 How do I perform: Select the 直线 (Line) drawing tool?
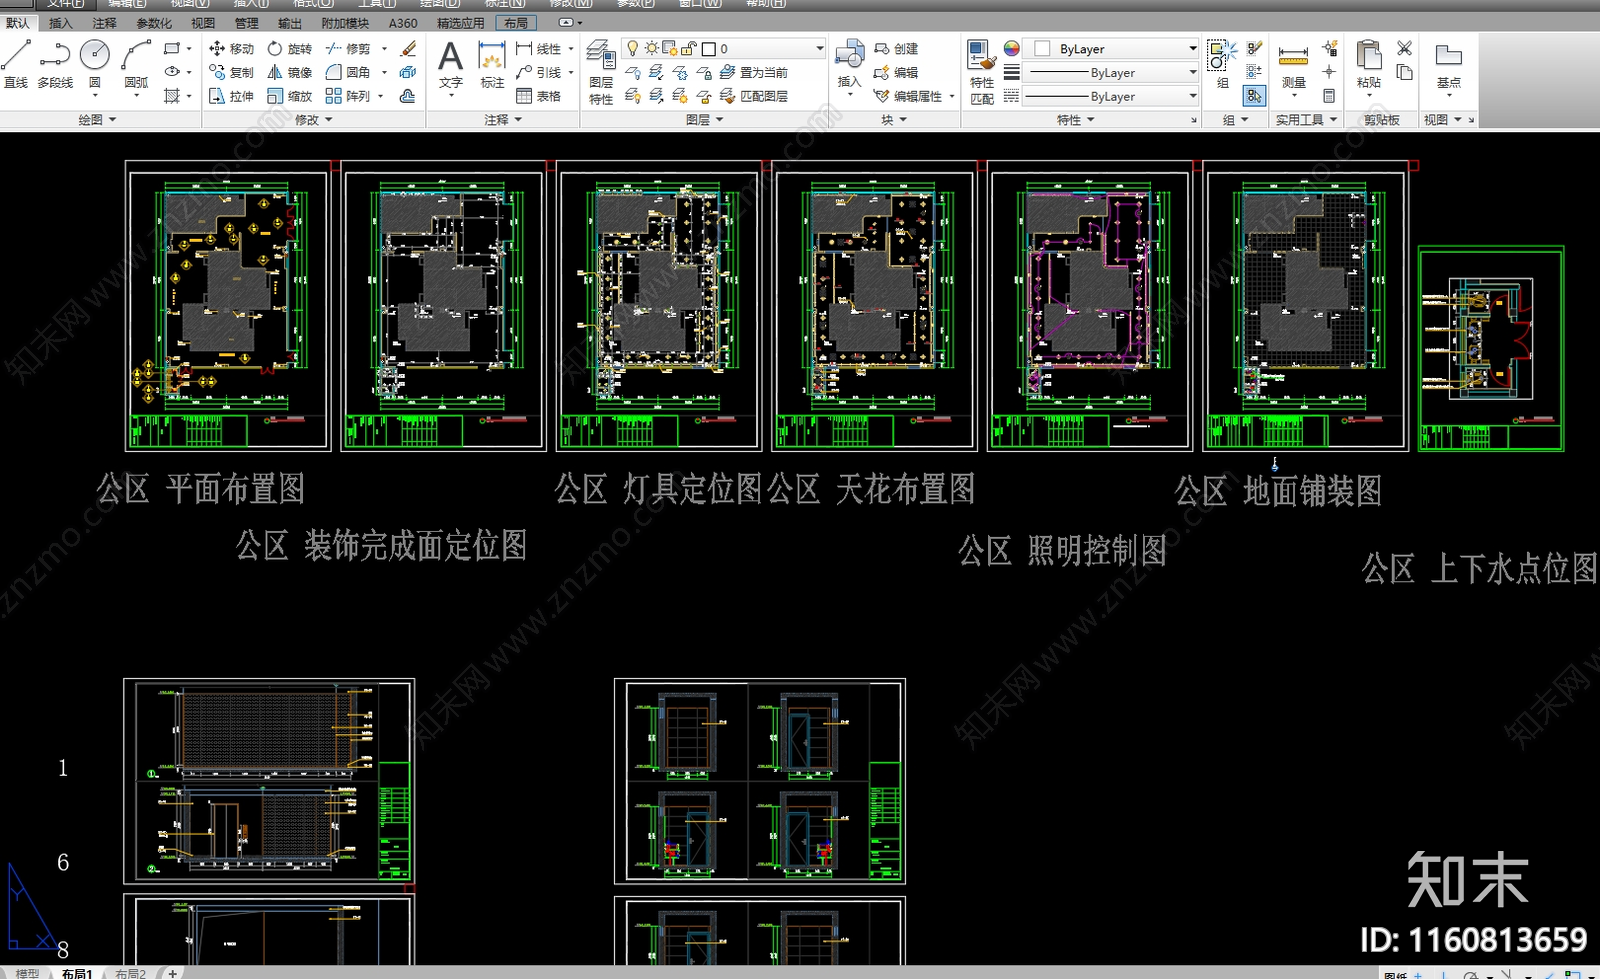pos(16,64)
